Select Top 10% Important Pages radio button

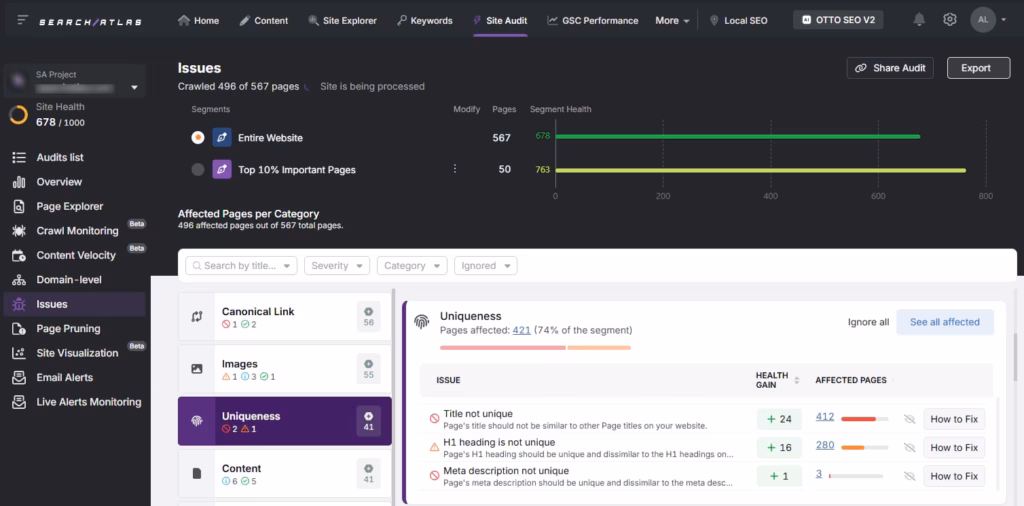point(198,170)
